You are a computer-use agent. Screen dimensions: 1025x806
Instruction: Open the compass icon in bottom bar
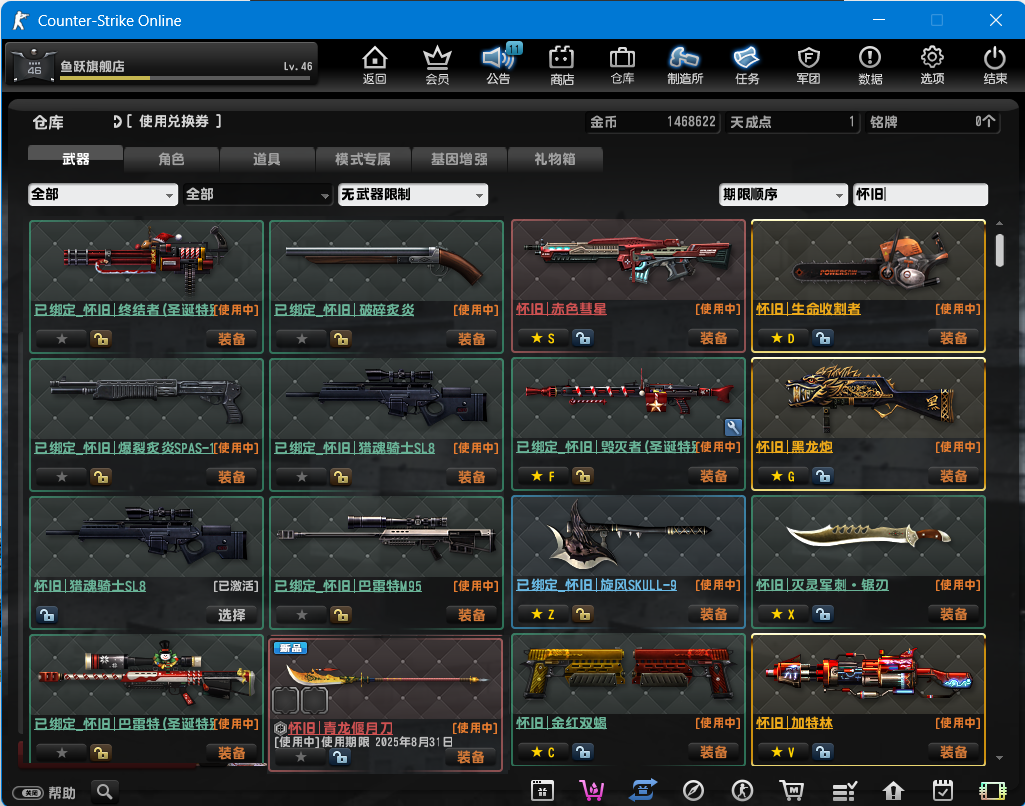tap(693, 790)
